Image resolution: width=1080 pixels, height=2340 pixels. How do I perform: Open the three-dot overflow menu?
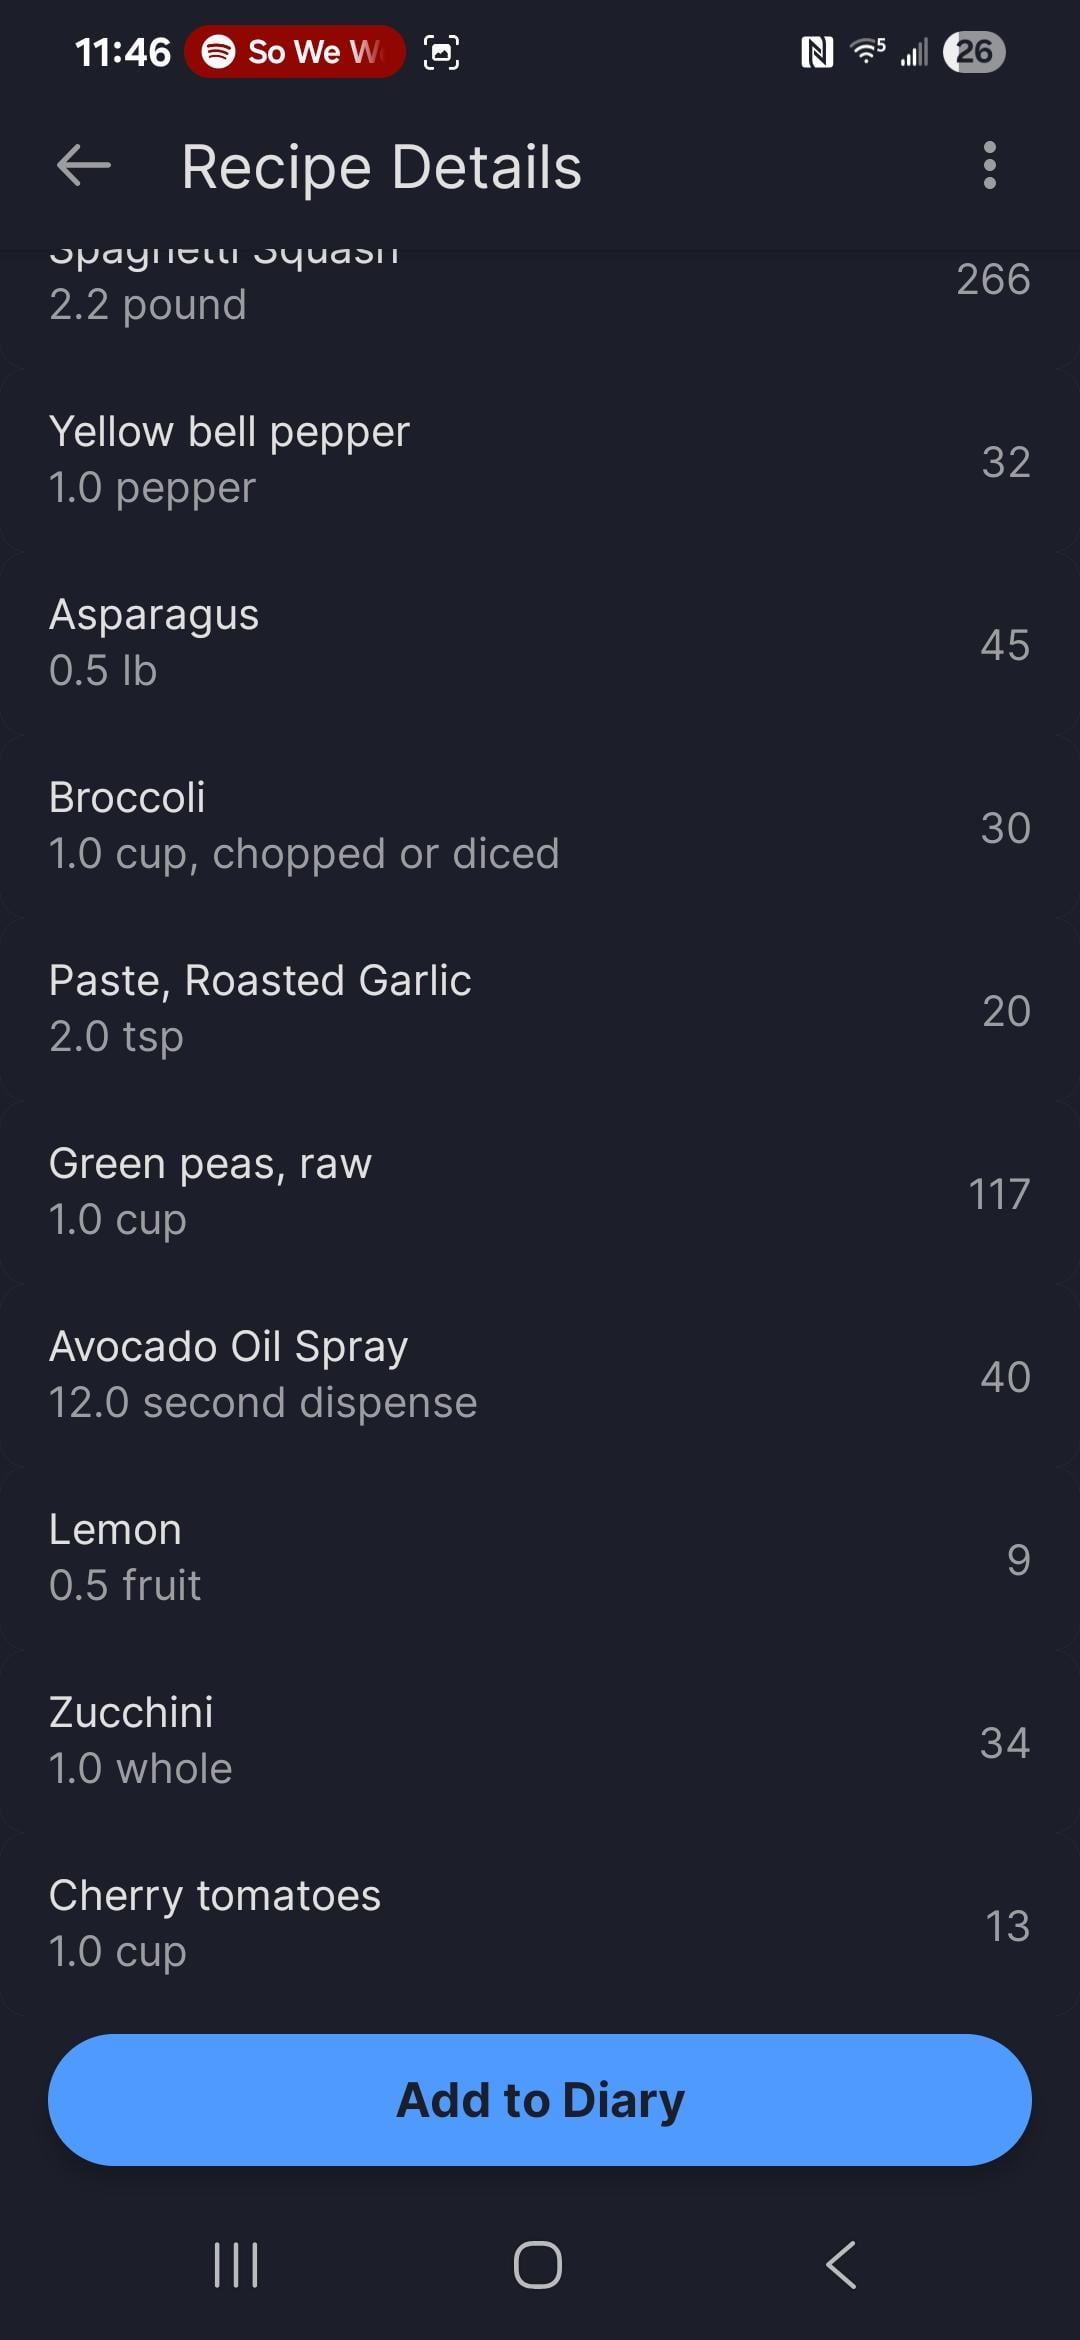pos(989,165)
